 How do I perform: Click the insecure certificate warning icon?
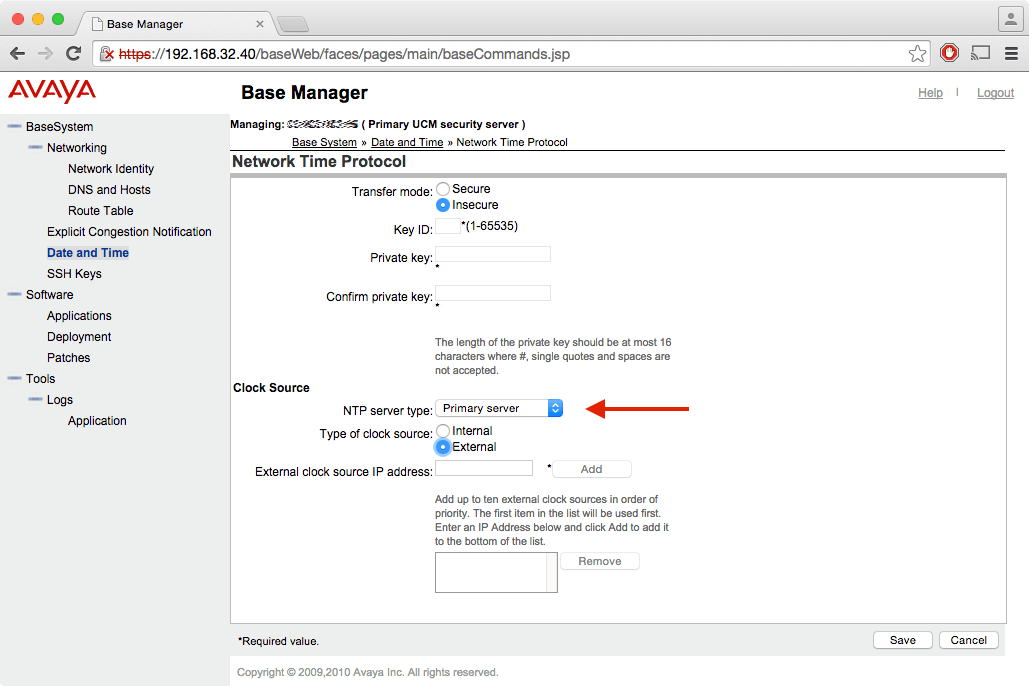pyautogui.click(x=107, y=54)
